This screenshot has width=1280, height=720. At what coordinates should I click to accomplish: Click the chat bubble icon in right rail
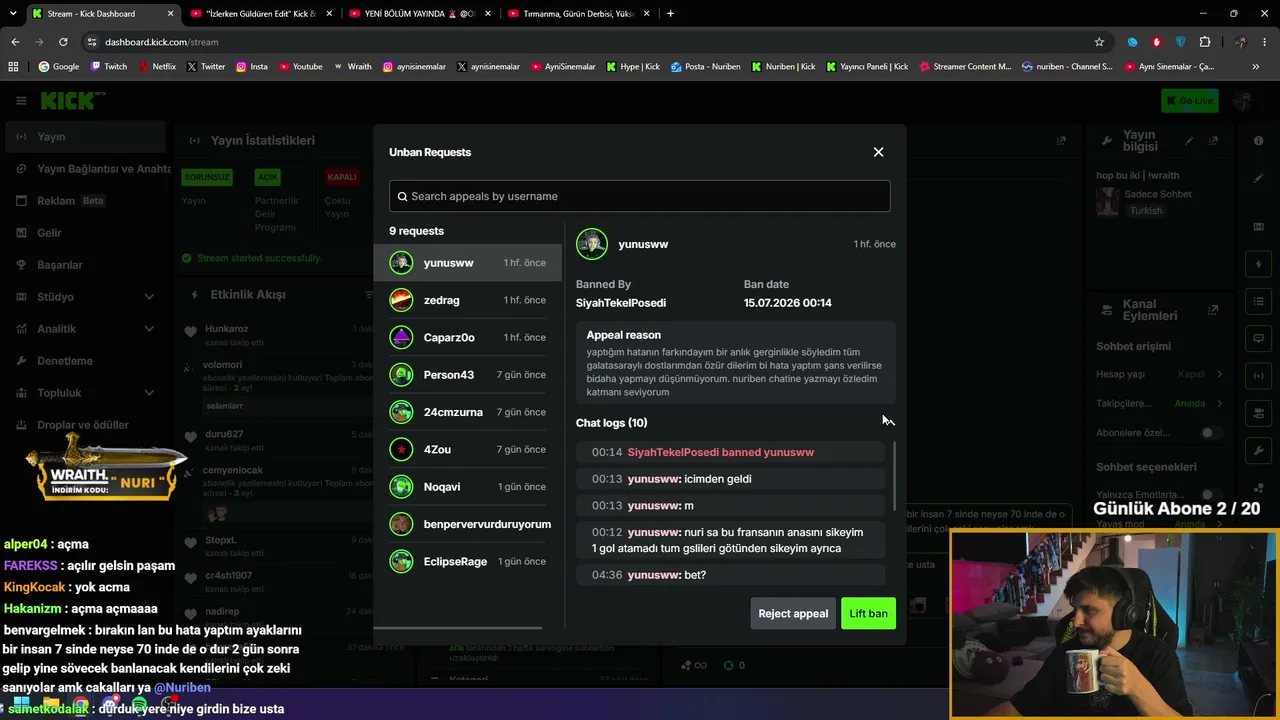(x=1258, y=339)
